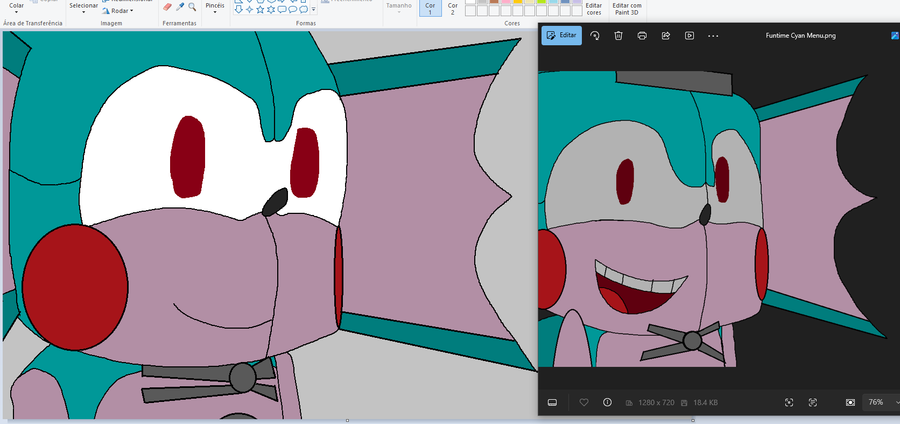Start slideshow in Photos viewer
This screenshot has width=900, height=424.
point(689,36)
